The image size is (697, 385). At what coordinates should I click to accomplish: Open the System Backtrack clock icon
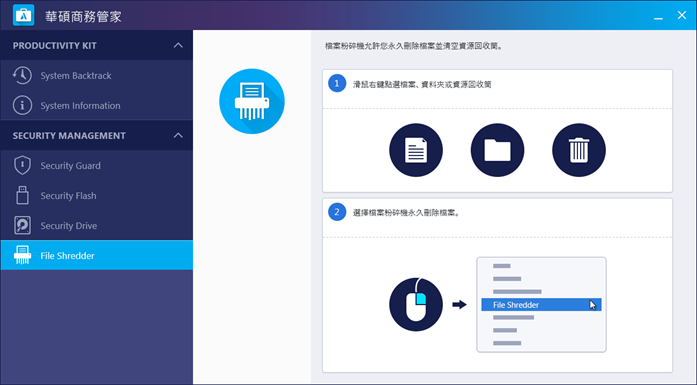click(x=22, y=76)
